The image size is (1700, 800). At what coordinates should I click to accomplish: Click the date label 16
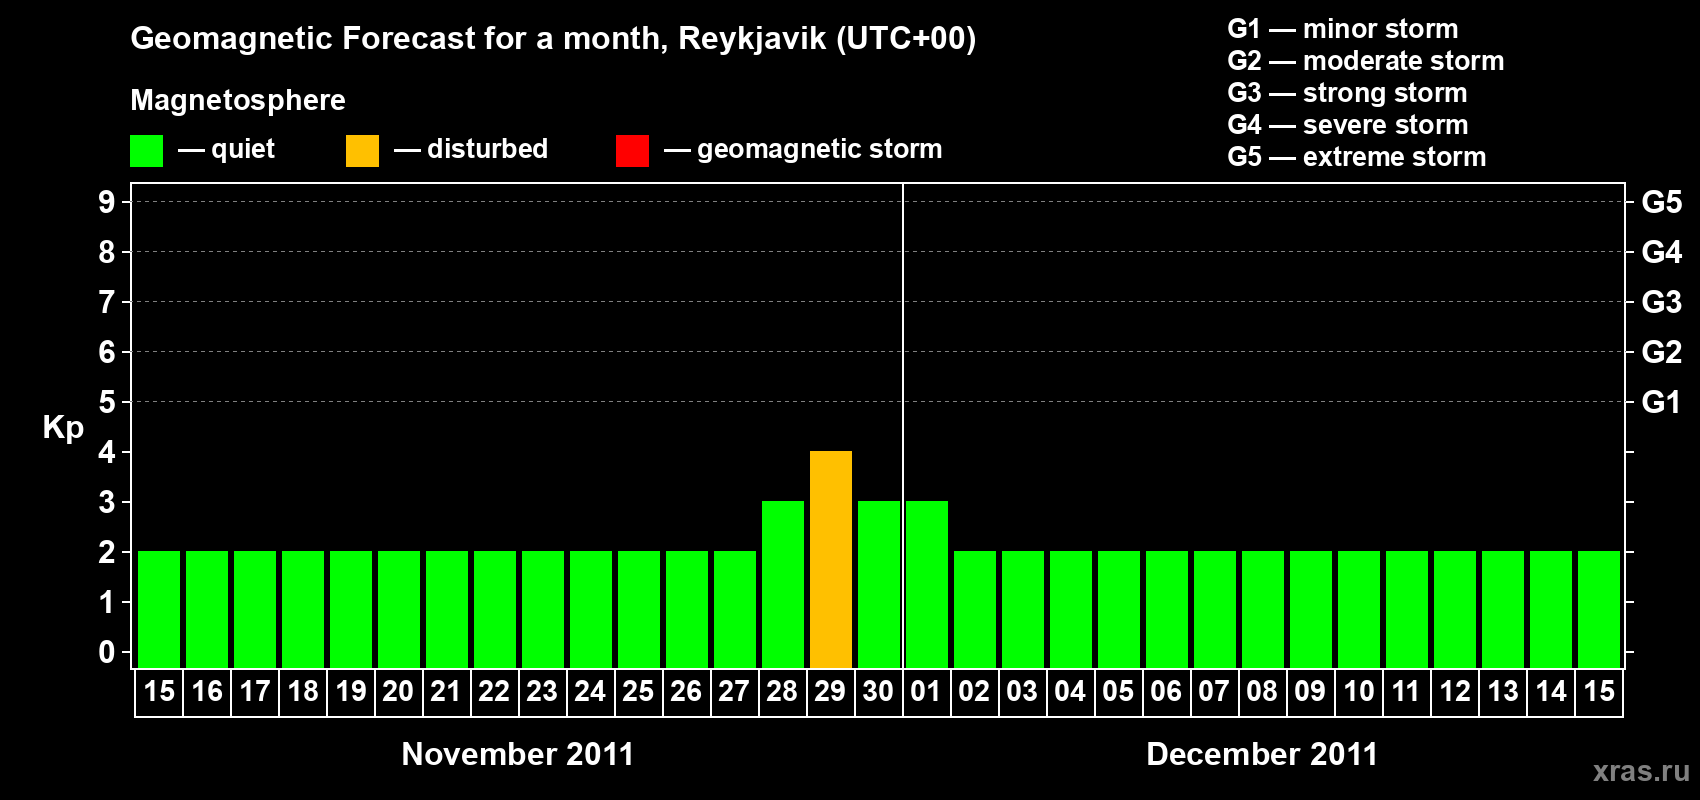(x=207, y=691)
